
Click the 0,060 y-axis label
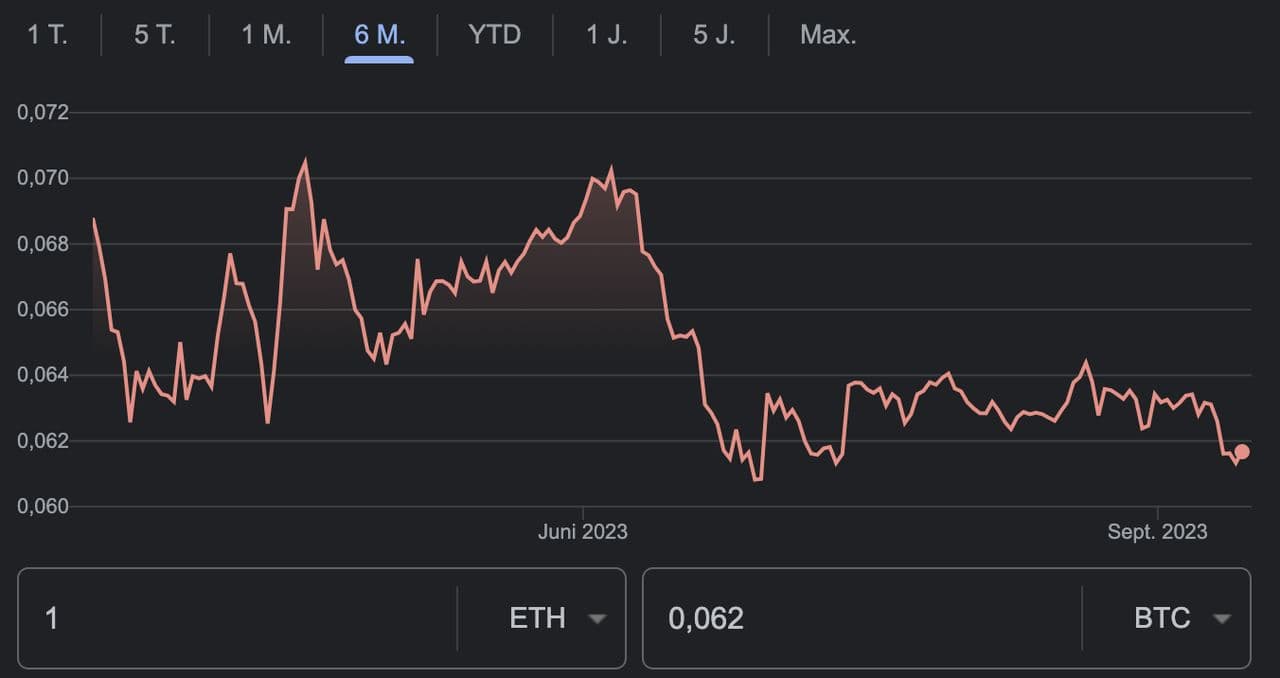(x=43, y=507)
